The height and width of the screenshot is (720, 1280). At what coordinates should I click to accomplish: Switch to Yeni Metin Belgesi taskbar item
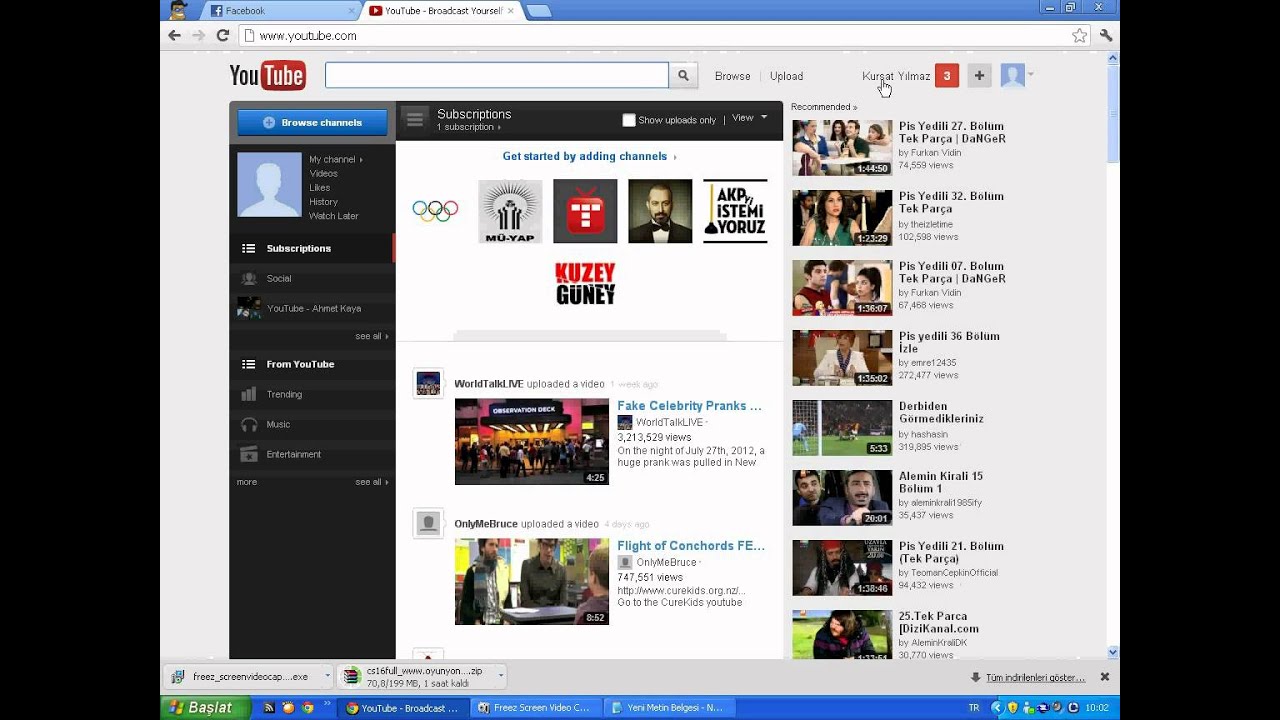[667, 707]
